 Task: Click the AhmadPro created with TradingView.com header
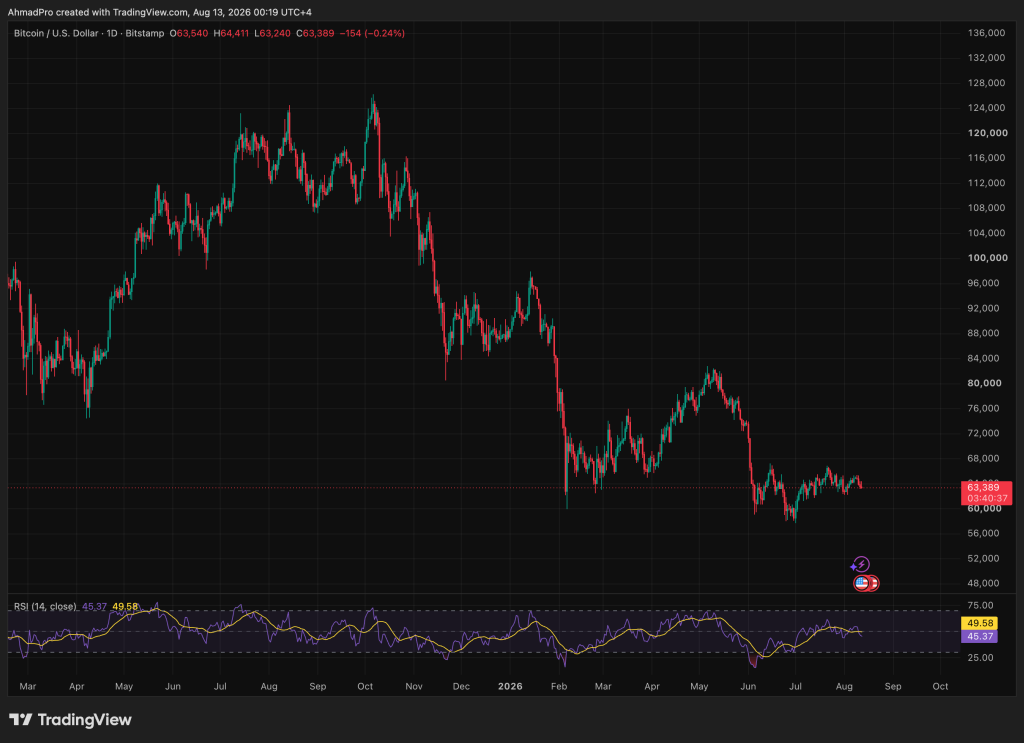tap(159, 12)
